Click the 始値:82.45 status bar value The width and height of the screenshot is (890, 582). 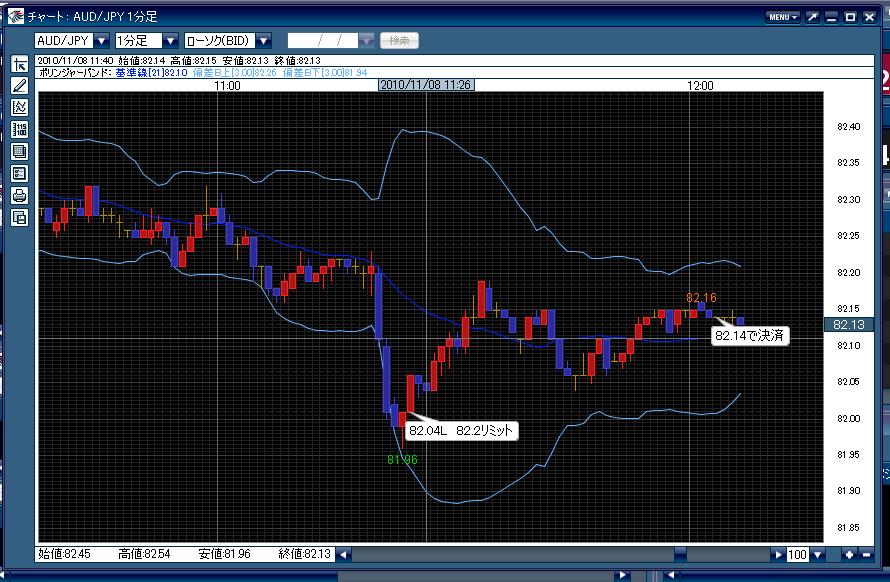pos(64,554)
